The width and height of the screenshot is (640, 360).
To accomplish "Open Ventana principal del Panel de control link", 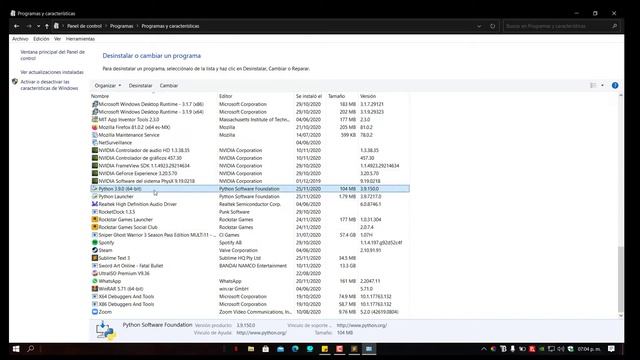I will point(53,55).
